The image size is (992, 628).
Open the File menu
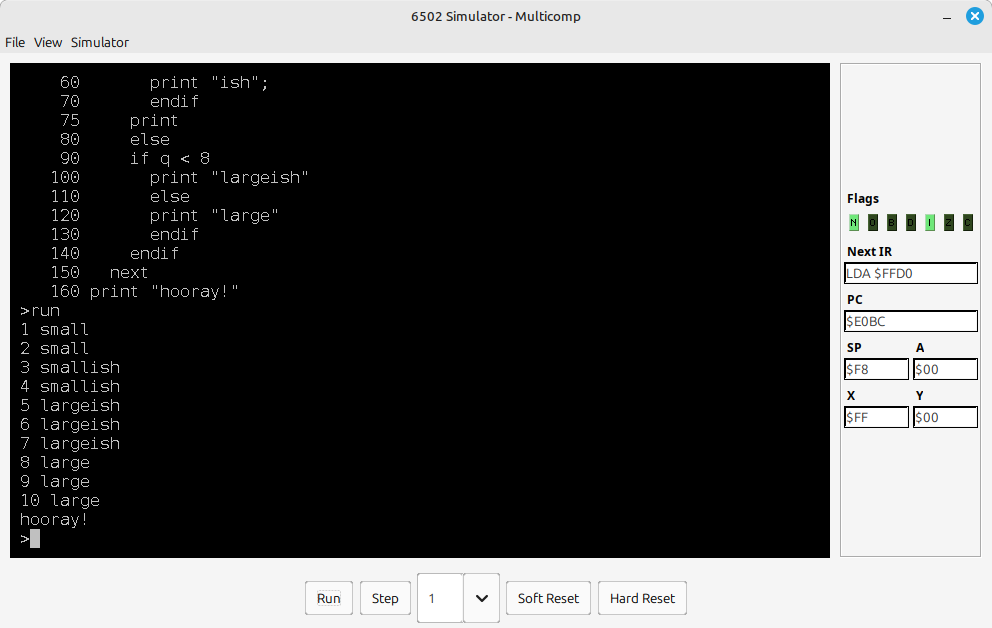click(15, 42)
